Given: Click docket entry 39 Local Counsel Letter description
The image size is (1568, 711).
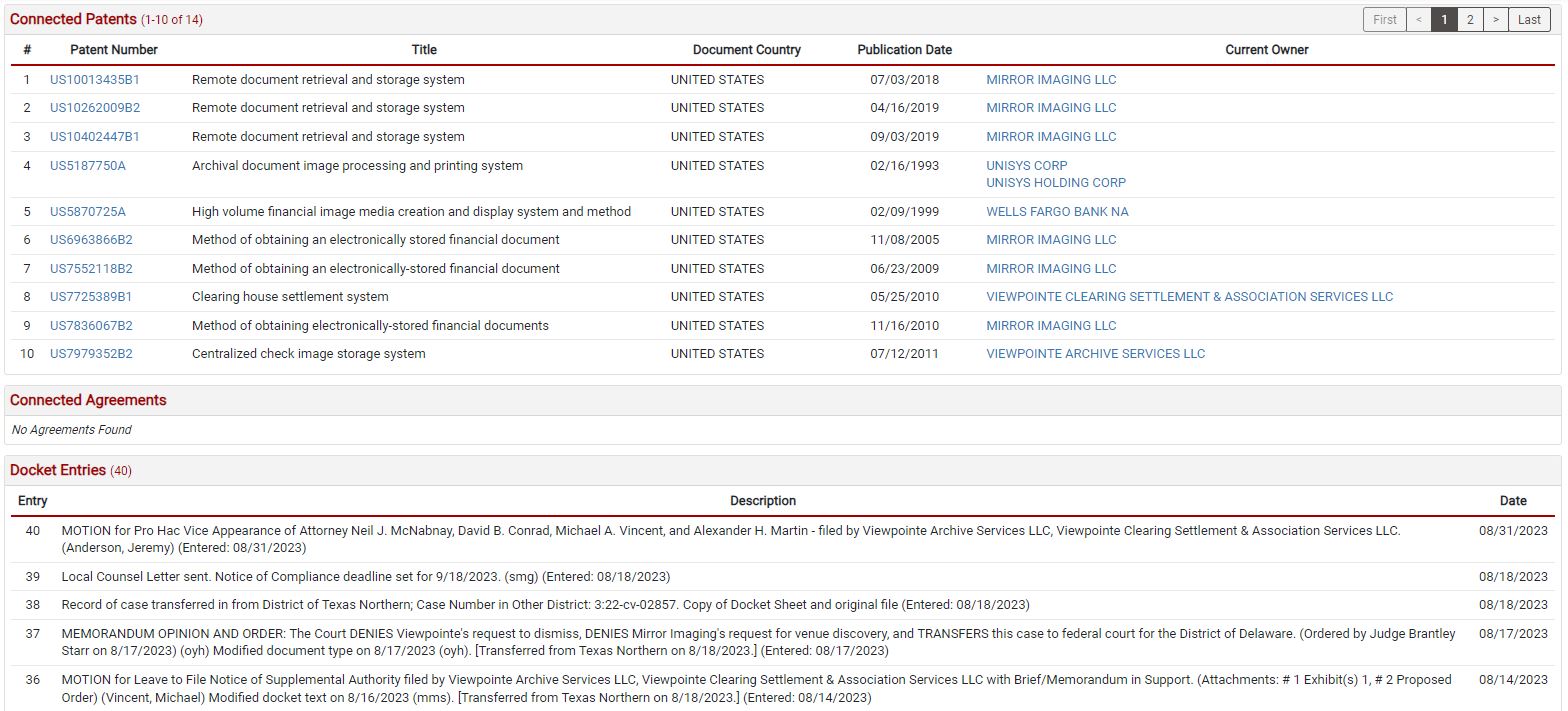Looking at the screenshot, I should tap(365, 577).
